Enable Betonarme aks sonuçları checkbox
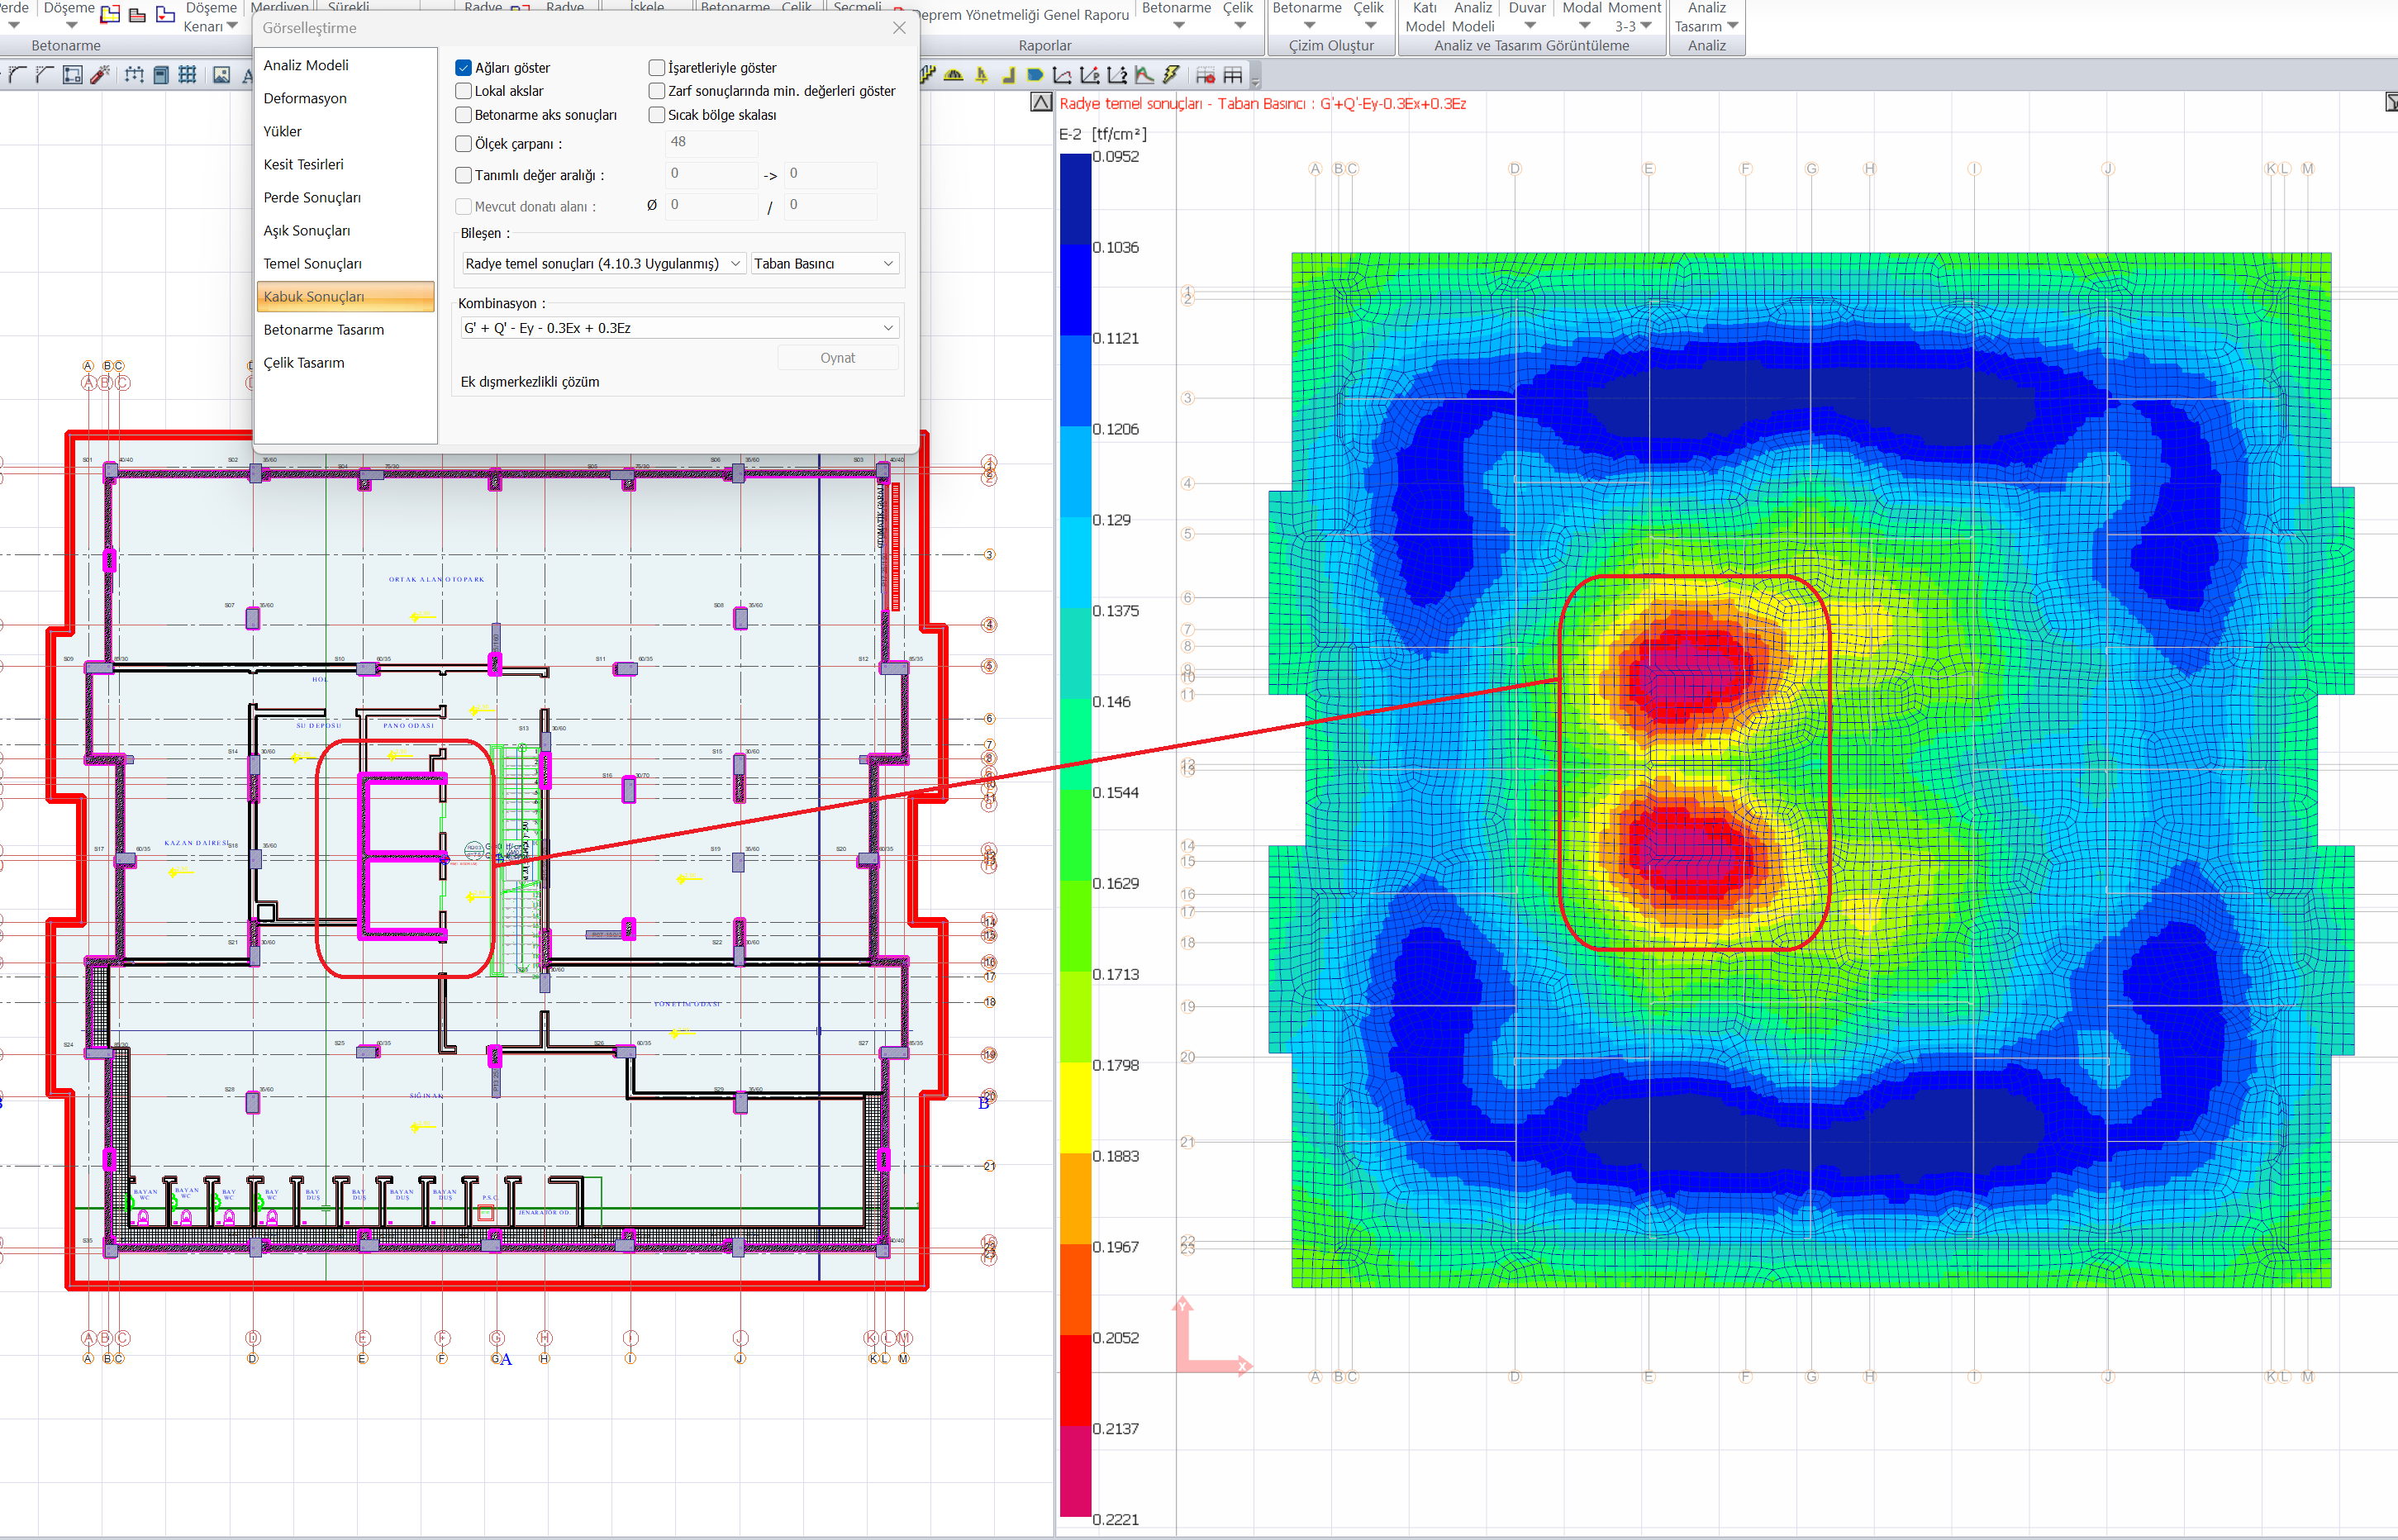 pyautogui.click(x=463, y=115)
